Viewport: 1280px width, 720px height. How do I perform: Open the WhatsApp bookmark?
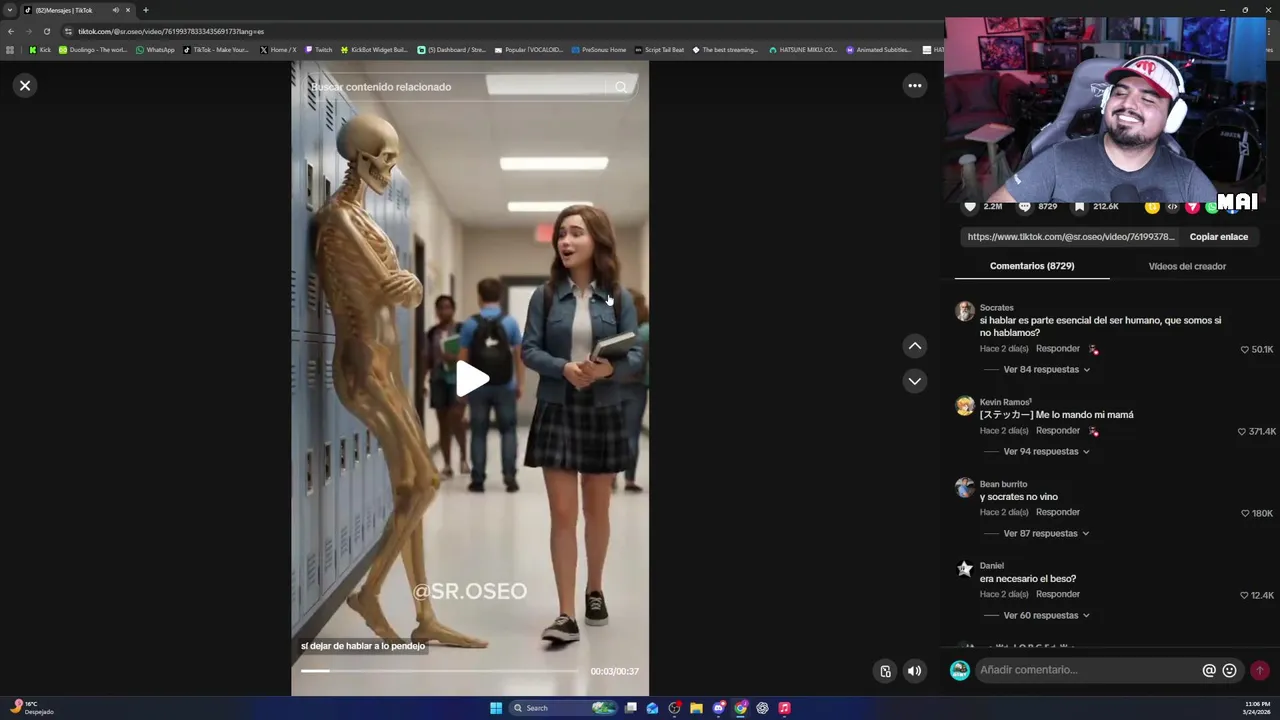click(155, 50)
